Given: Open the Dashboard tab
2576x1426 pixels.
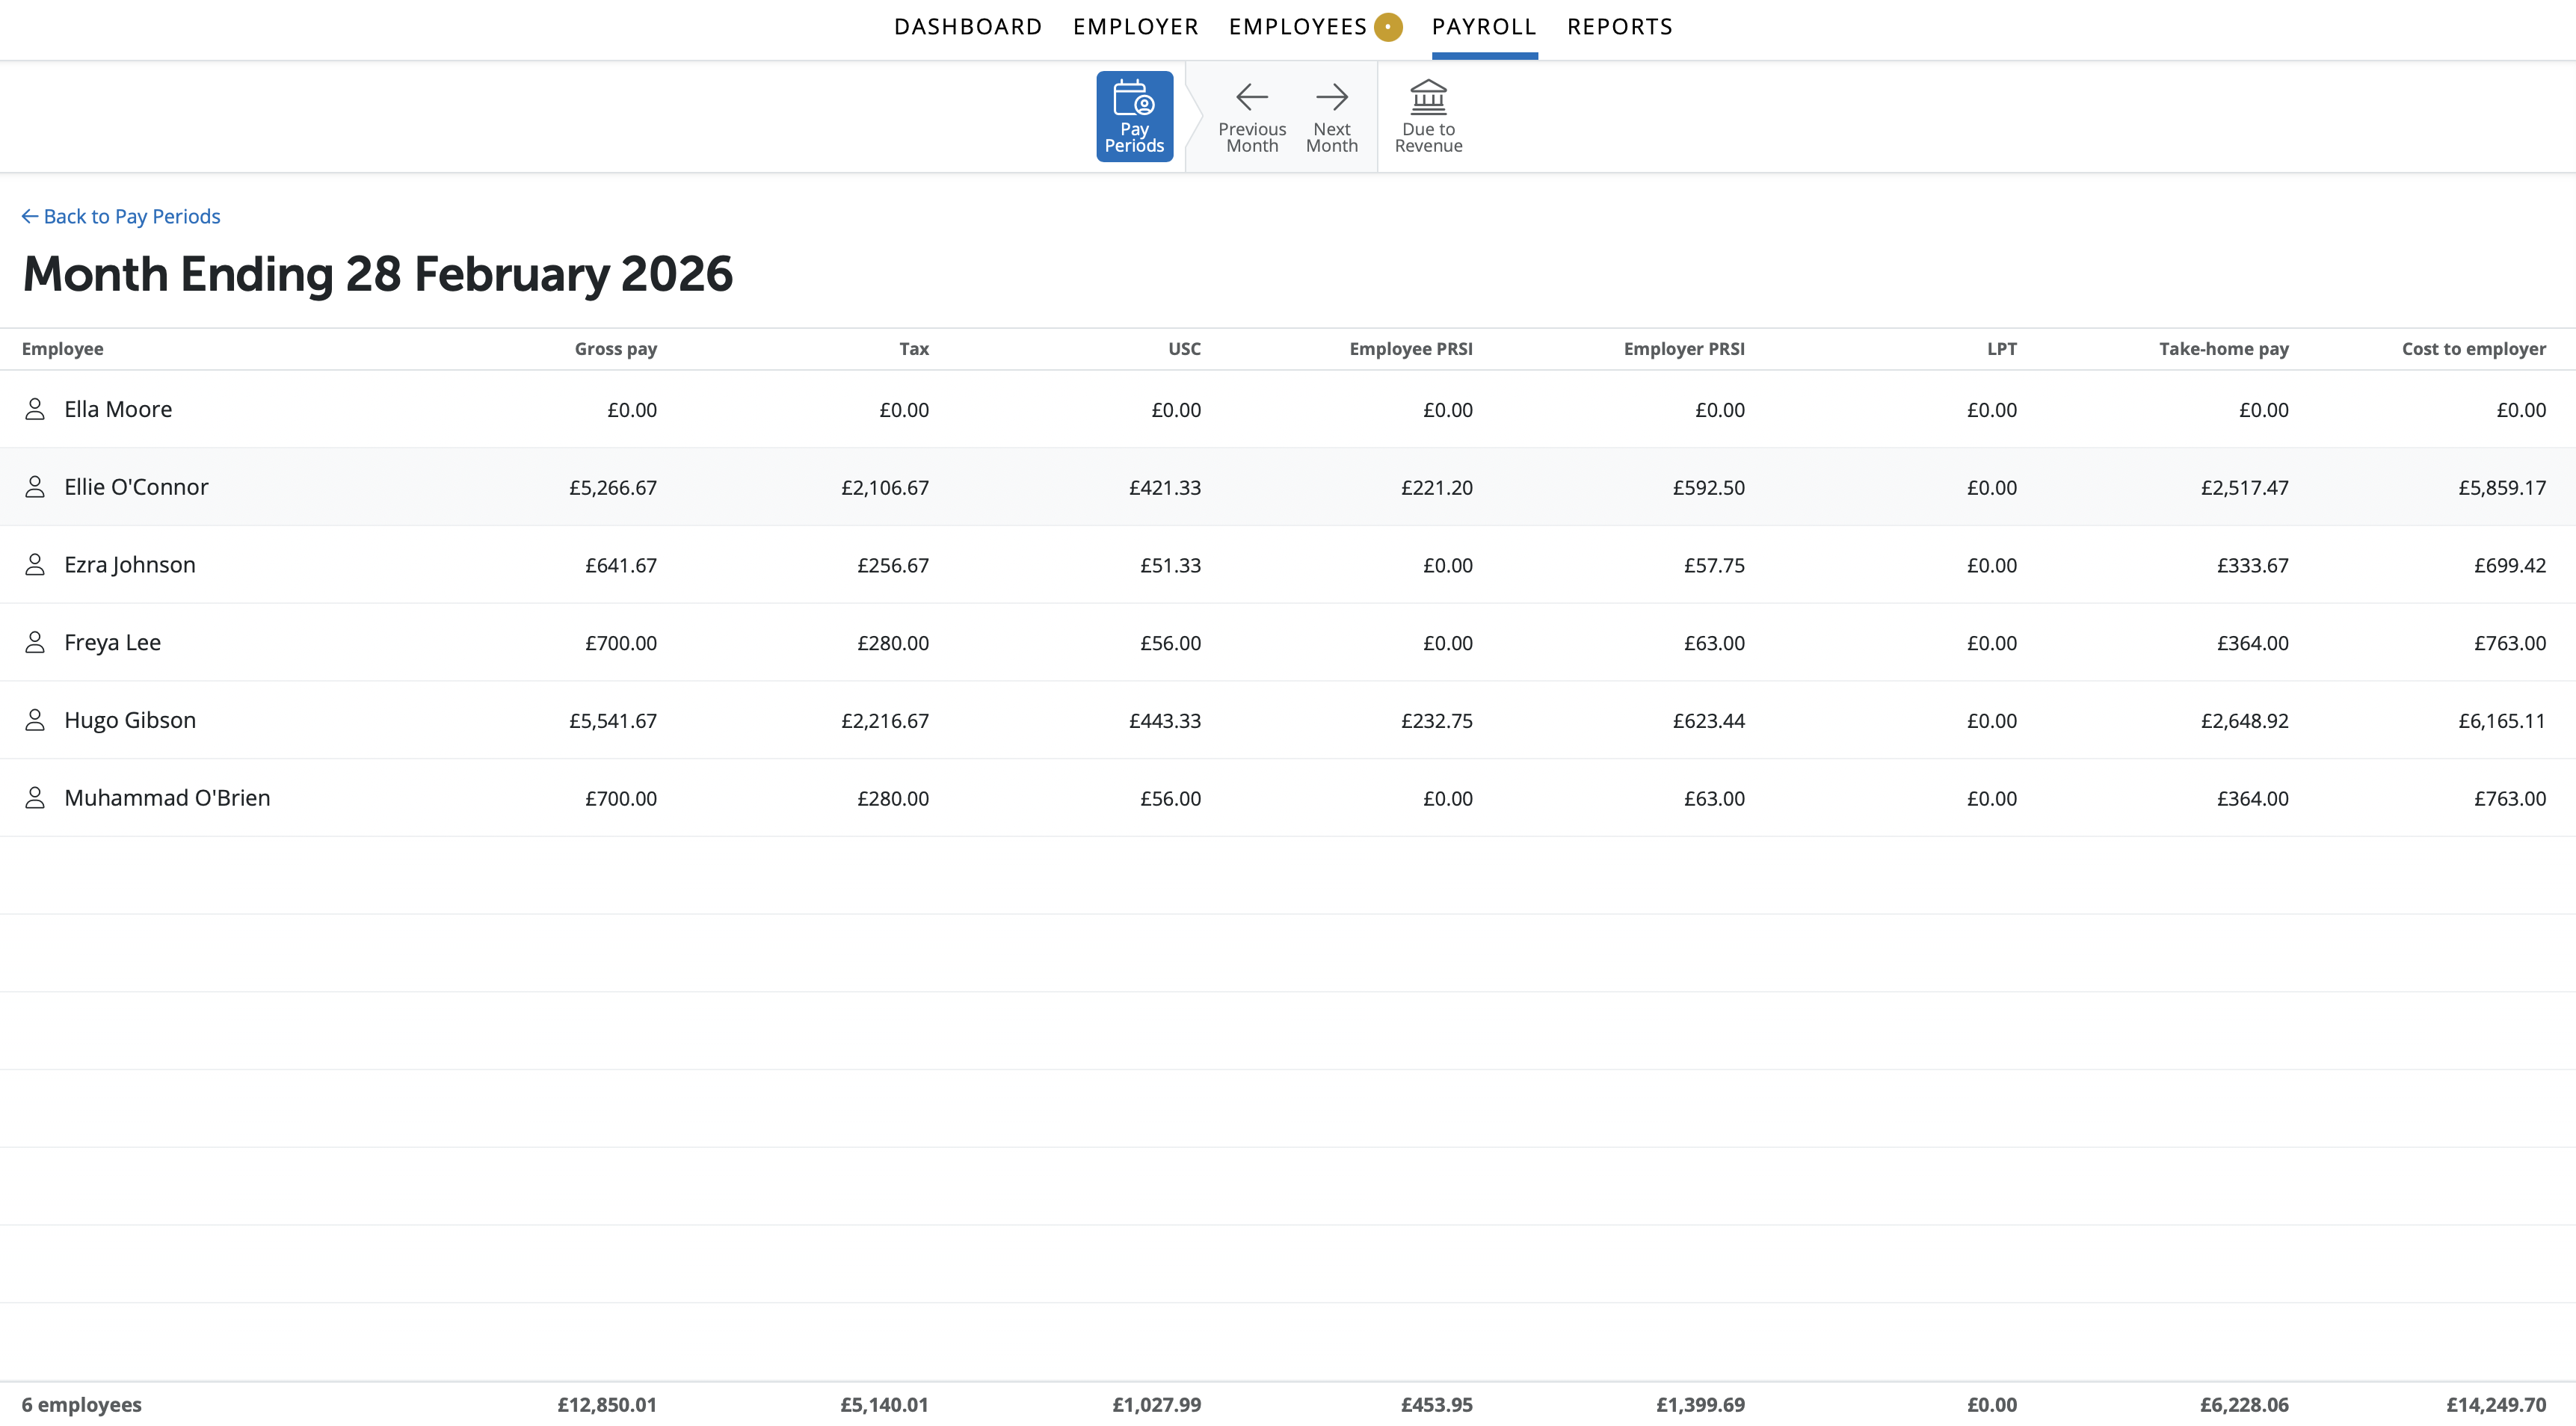Looking at the screenshot, I should (x=967, y=27).
